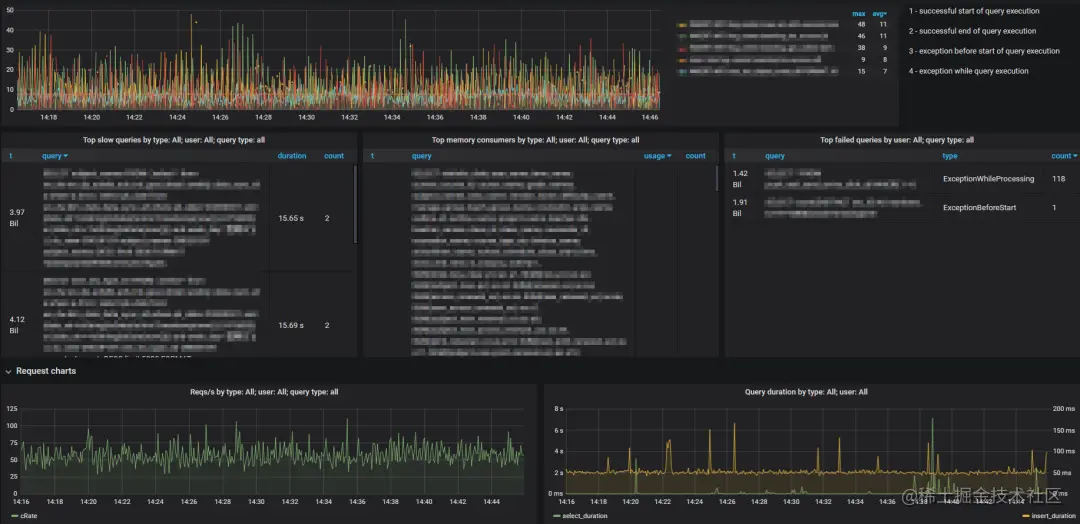
Task: Sort Top slow queries by the query column
Action: click(55, 156)
